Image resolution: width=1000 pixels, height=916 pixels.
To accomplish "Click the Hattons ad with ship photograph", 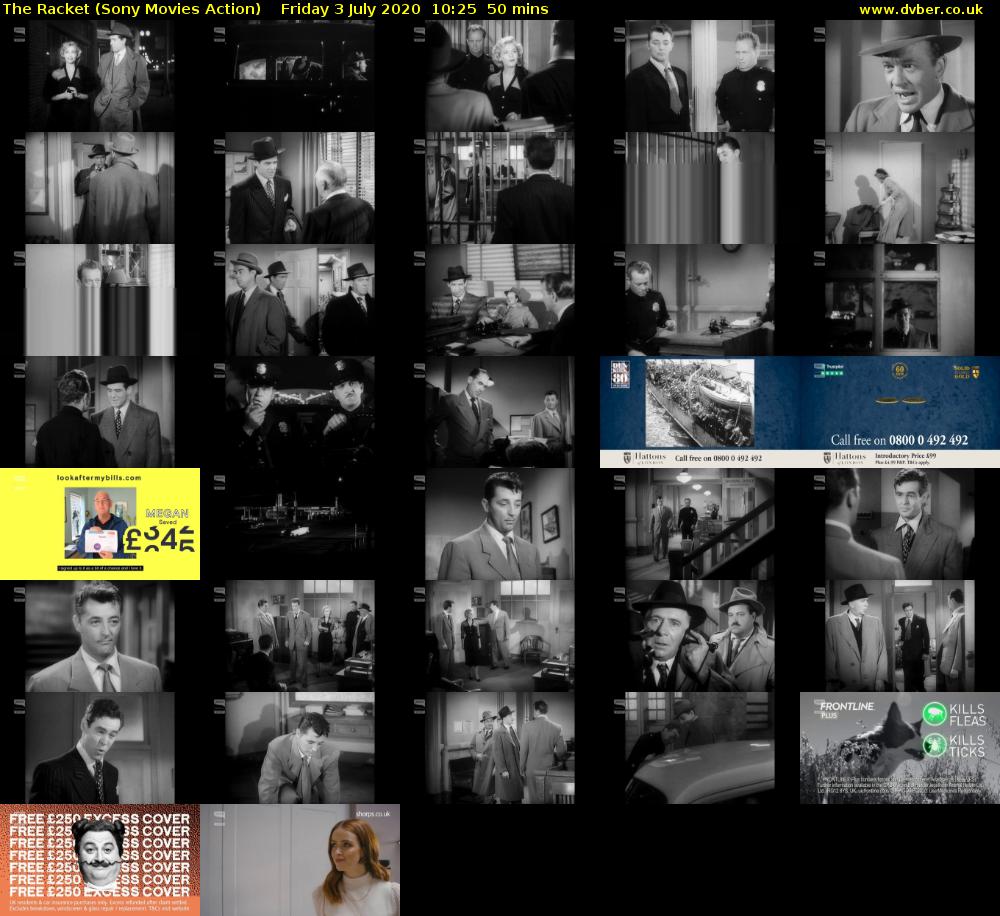I will click(700, 411).
